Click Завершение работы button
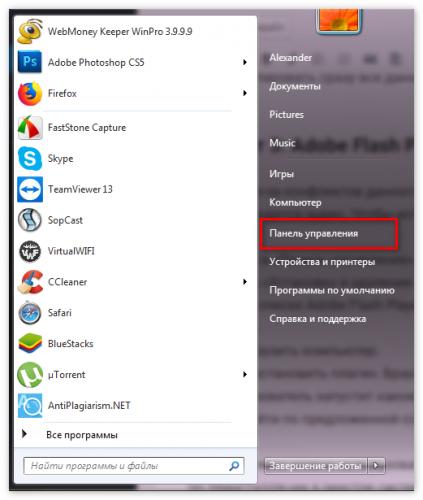The height and width of the screenshot is (500, 423). [x=315, y=465]
